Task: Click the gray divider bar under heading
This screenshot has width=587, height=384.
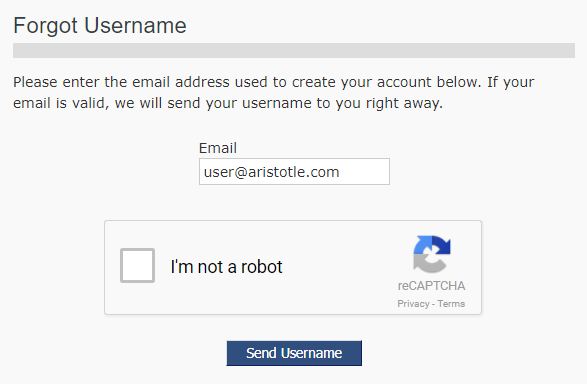Action: (x=294, y=51)
